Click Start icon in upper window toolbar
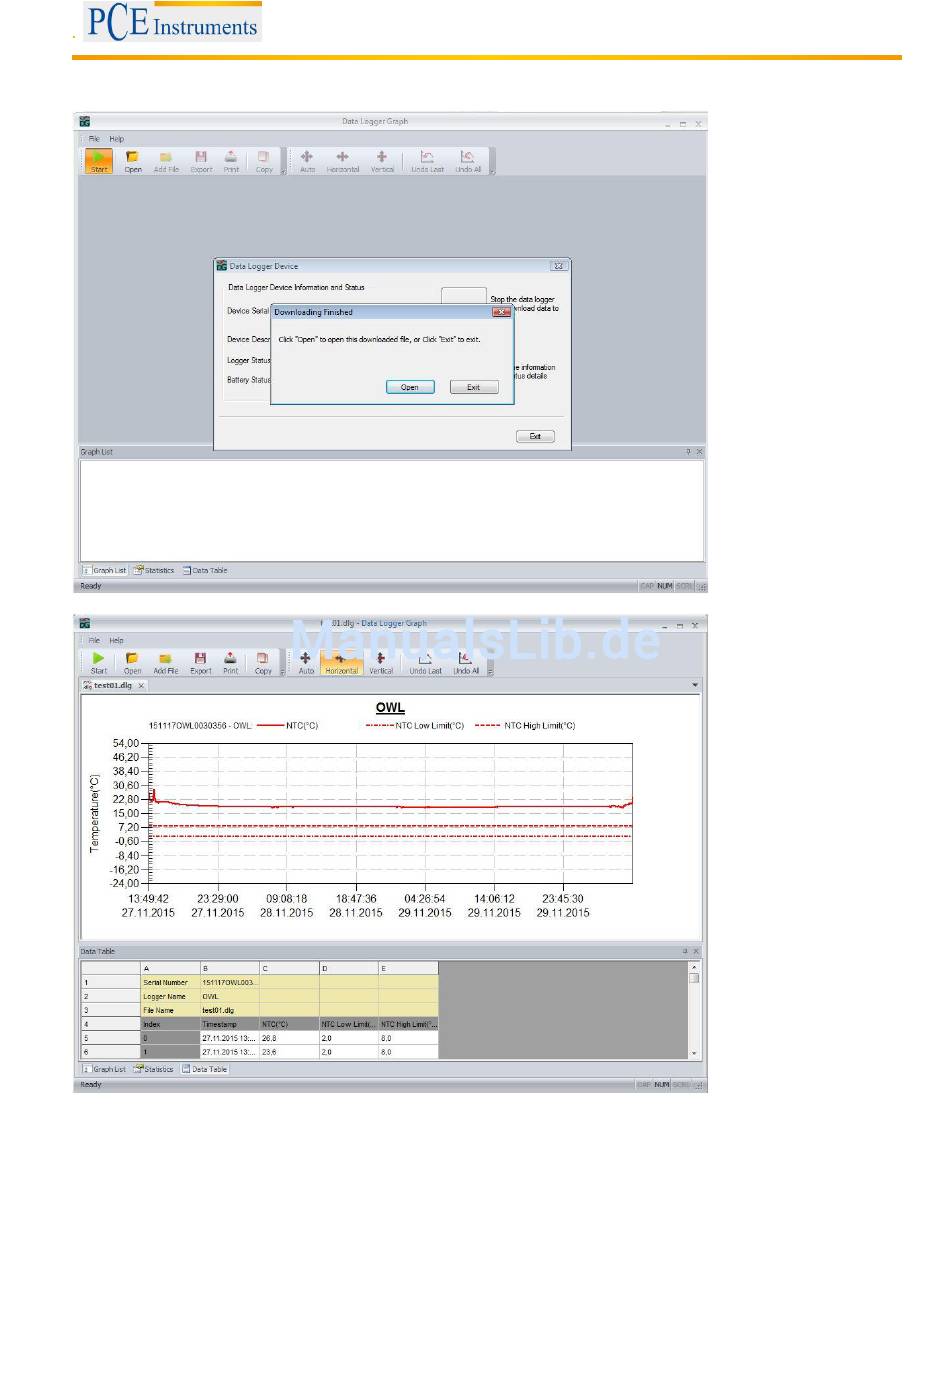 point(98,160)
